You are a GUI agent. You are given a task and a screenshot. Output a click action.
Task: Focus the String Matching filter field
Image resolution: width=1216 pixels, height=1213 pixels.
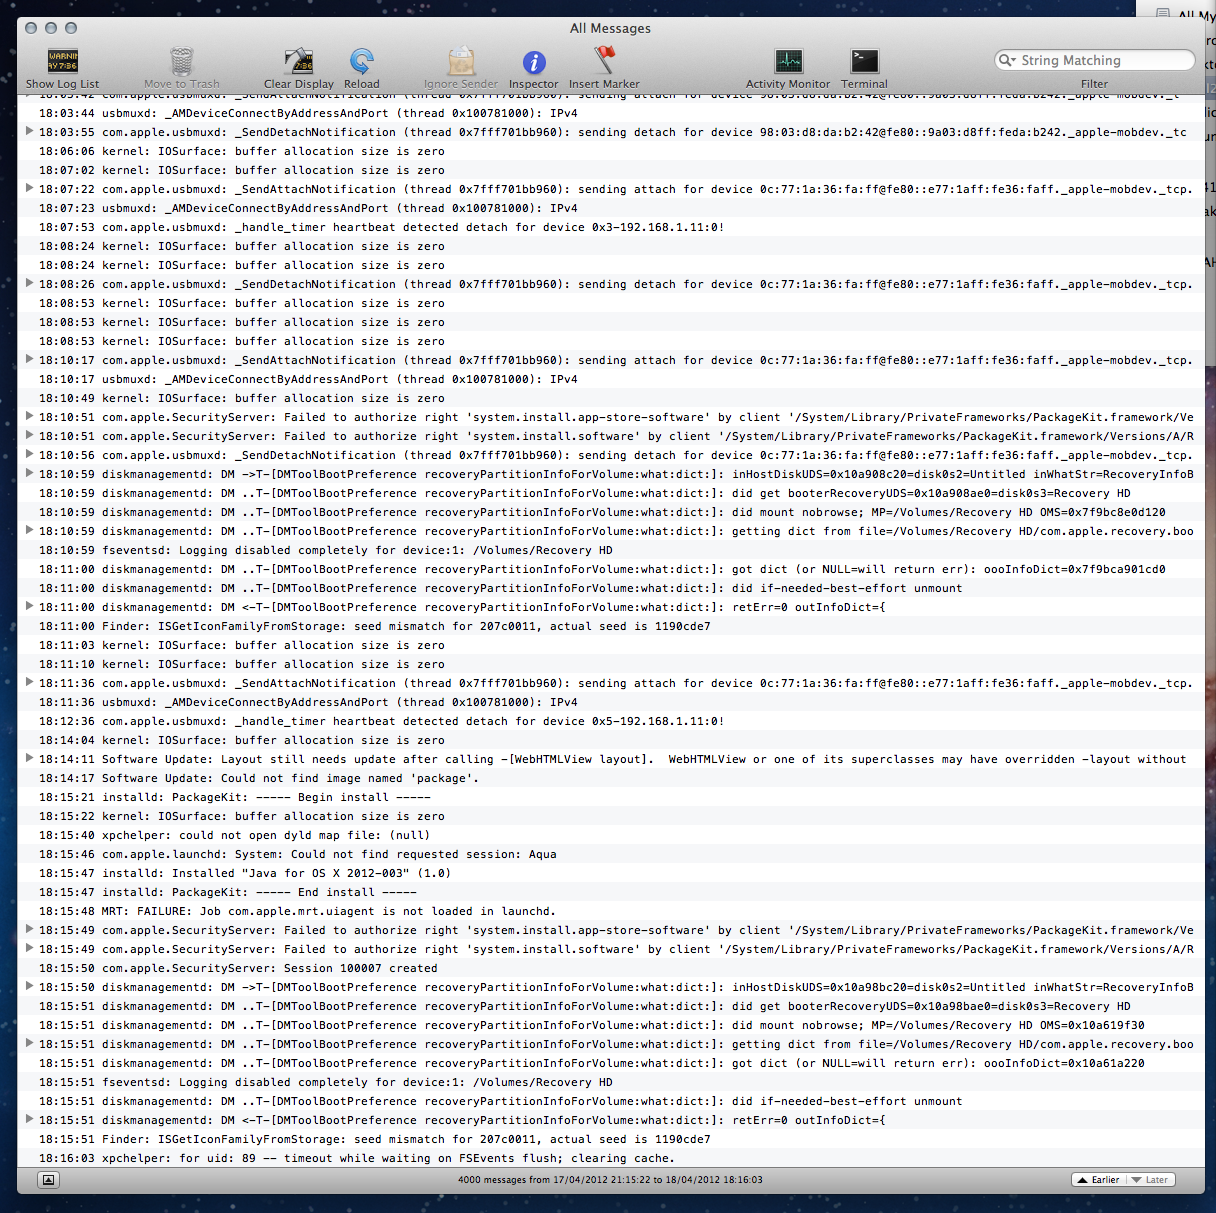(x=1095, y=60)
